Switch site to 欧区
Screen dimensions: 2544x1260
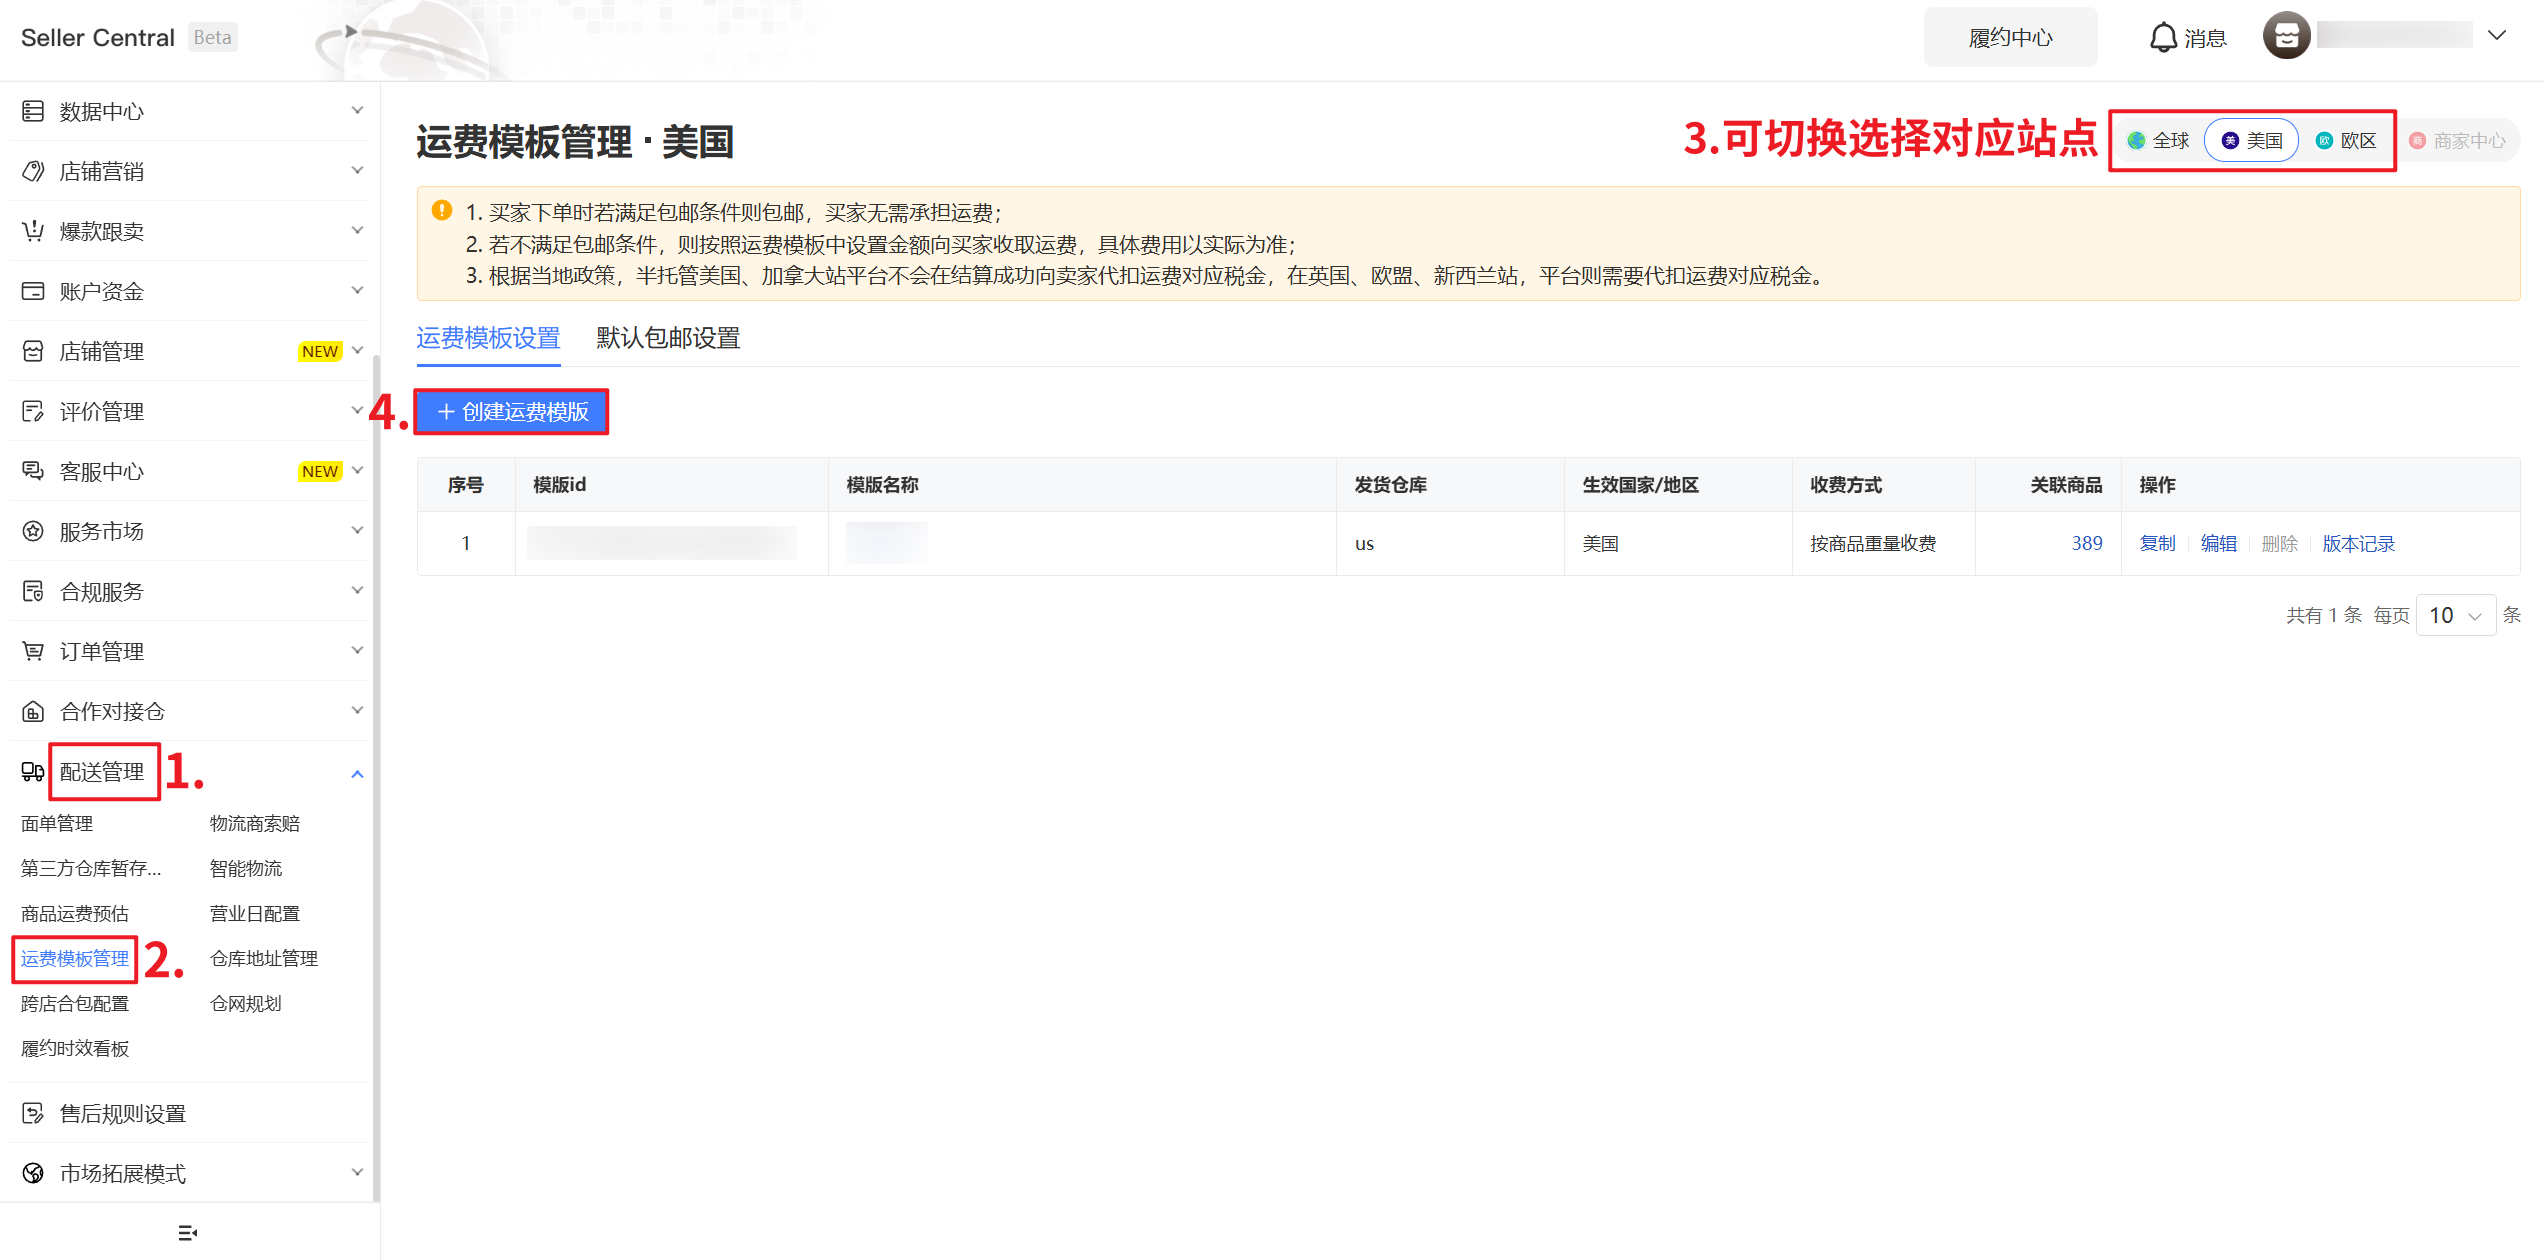2346,141
